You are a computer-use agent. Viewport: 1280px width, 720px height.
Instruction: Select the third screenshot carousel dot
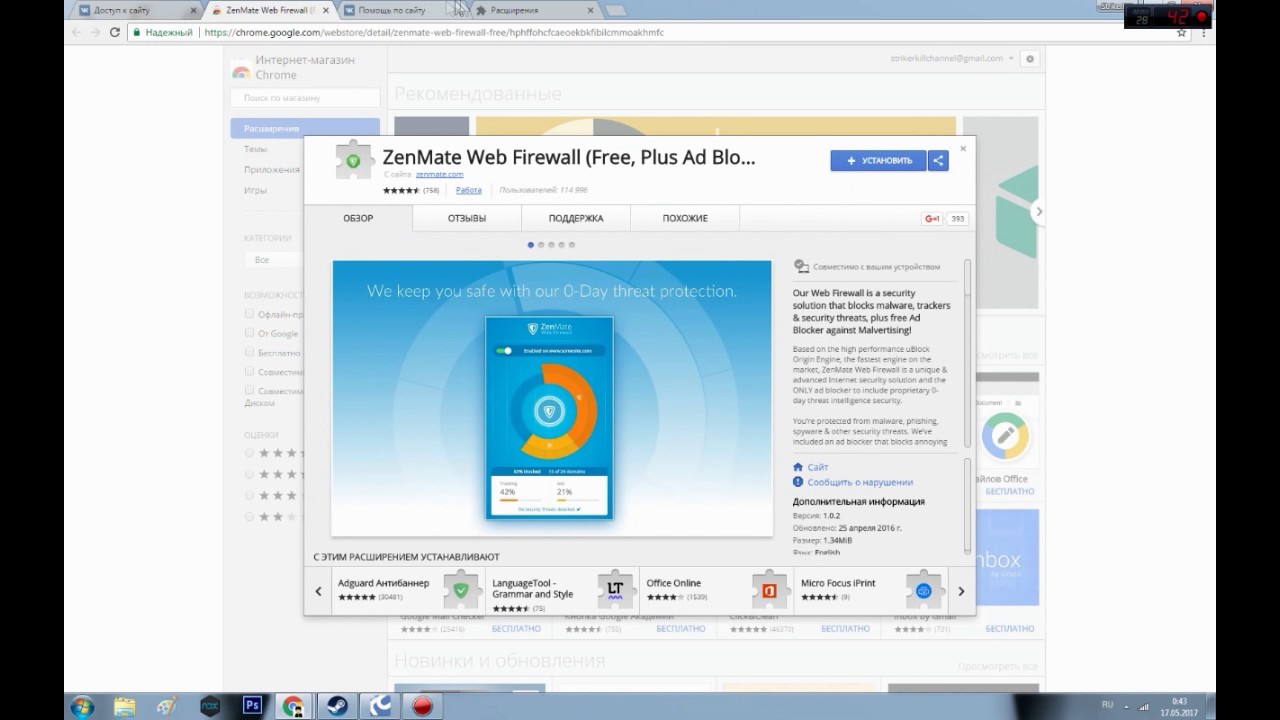tap(551, 244)
